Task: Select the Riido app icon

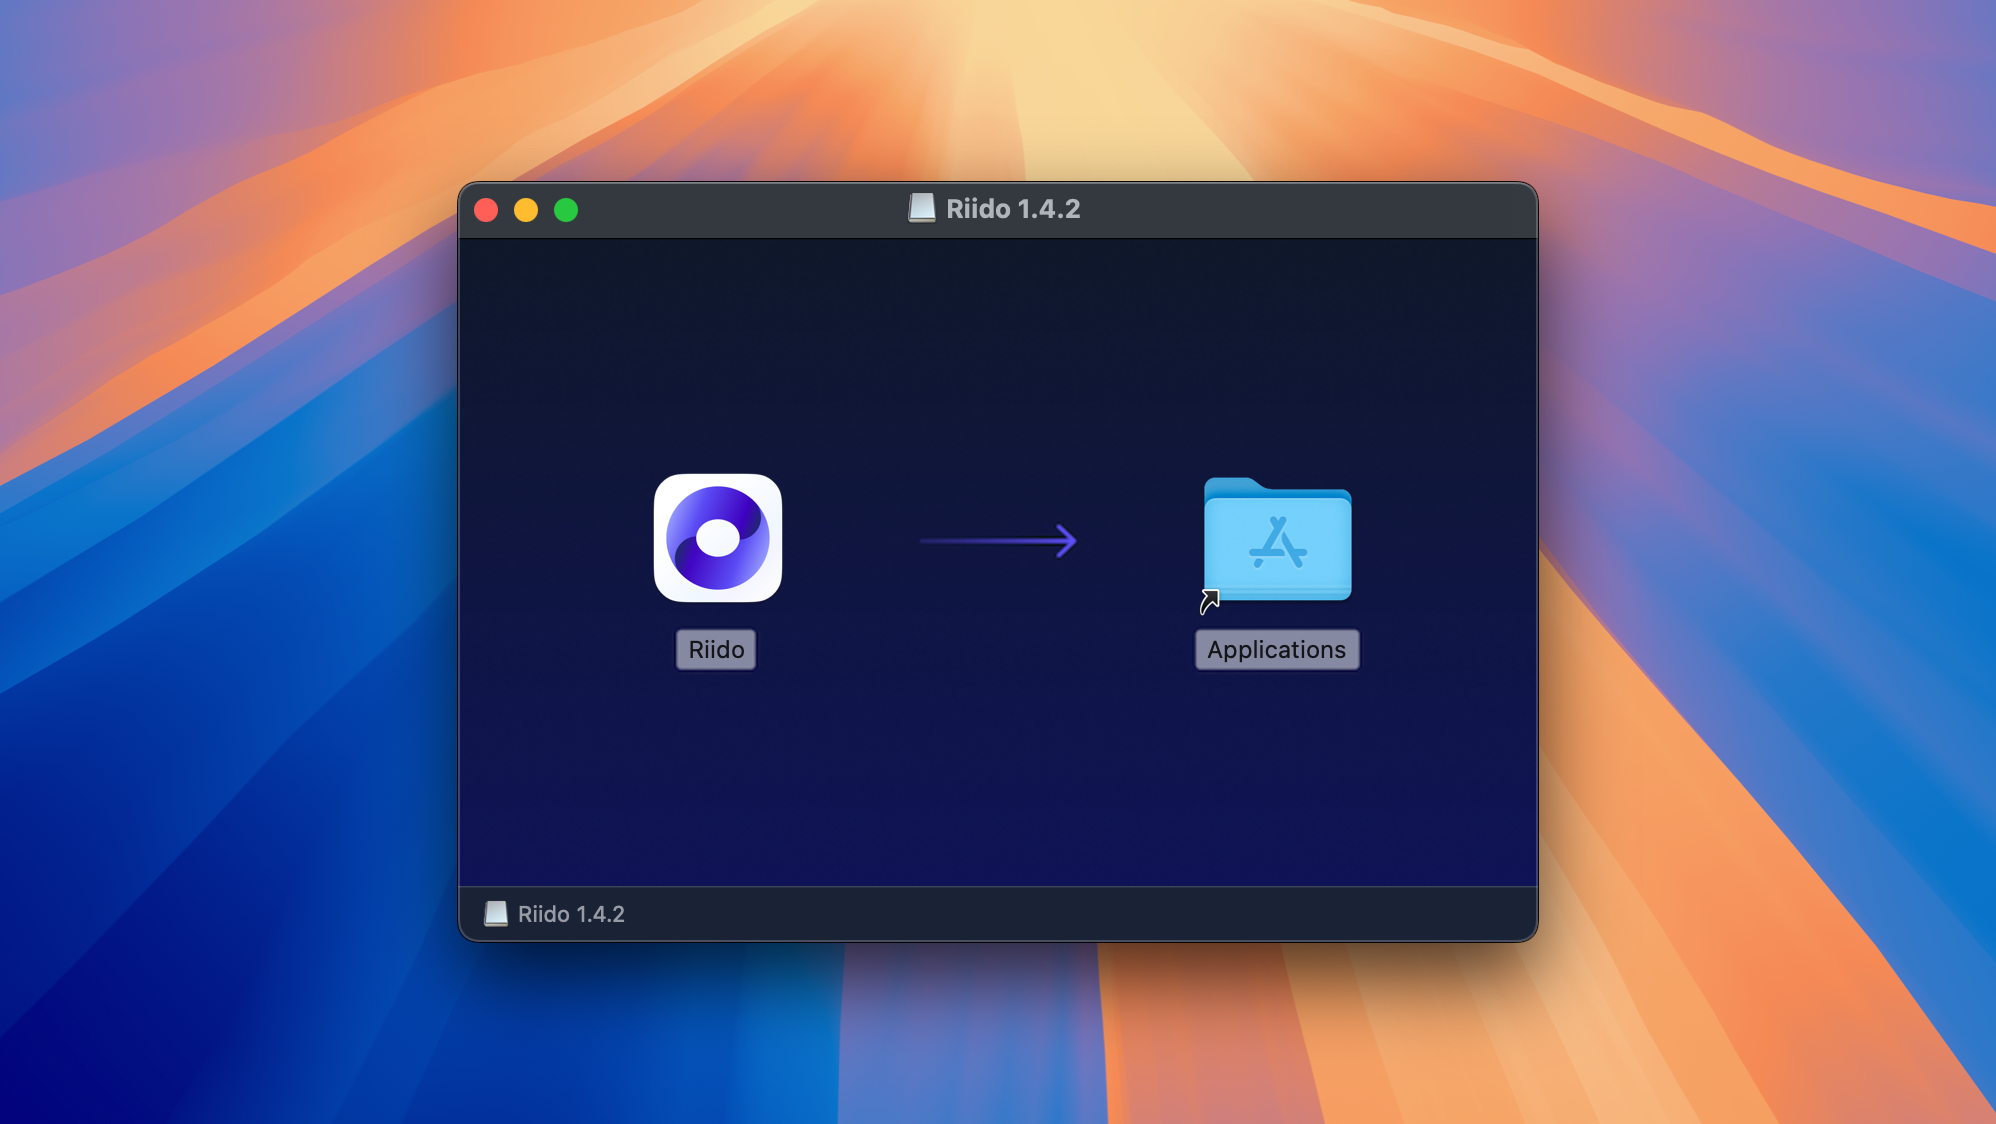Action: (x=717, y=538)
